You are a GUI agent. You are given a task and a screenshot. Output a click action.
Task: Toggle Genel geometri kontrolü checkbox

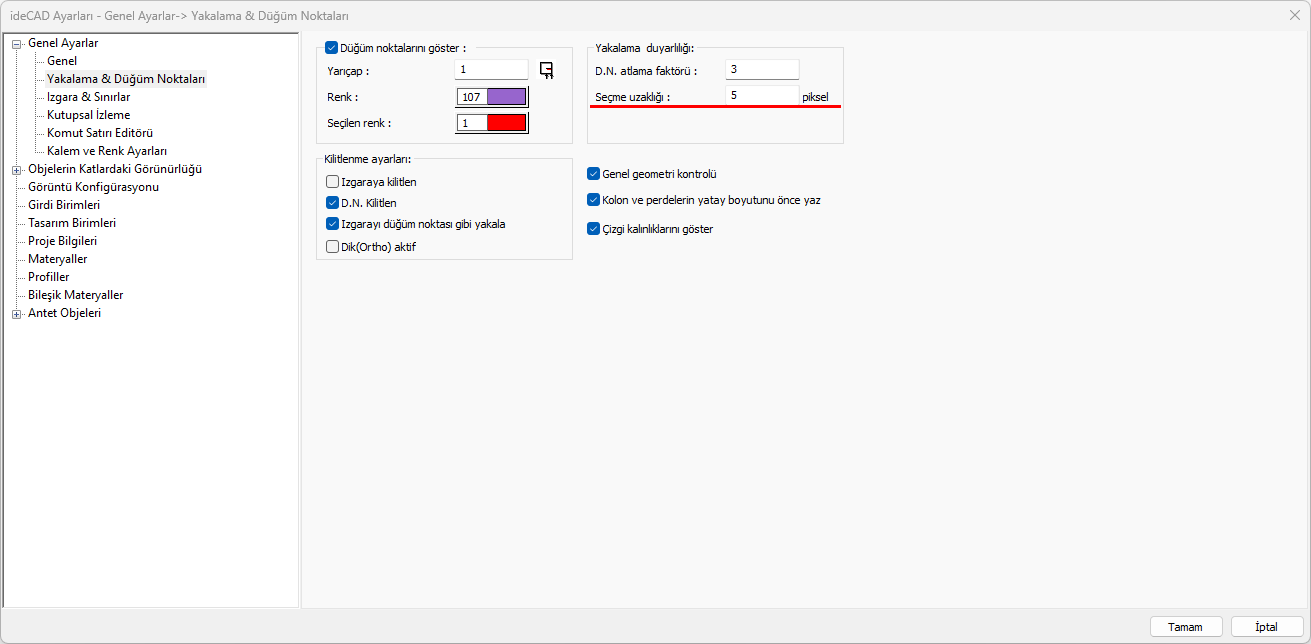click(x=594, y=174)
